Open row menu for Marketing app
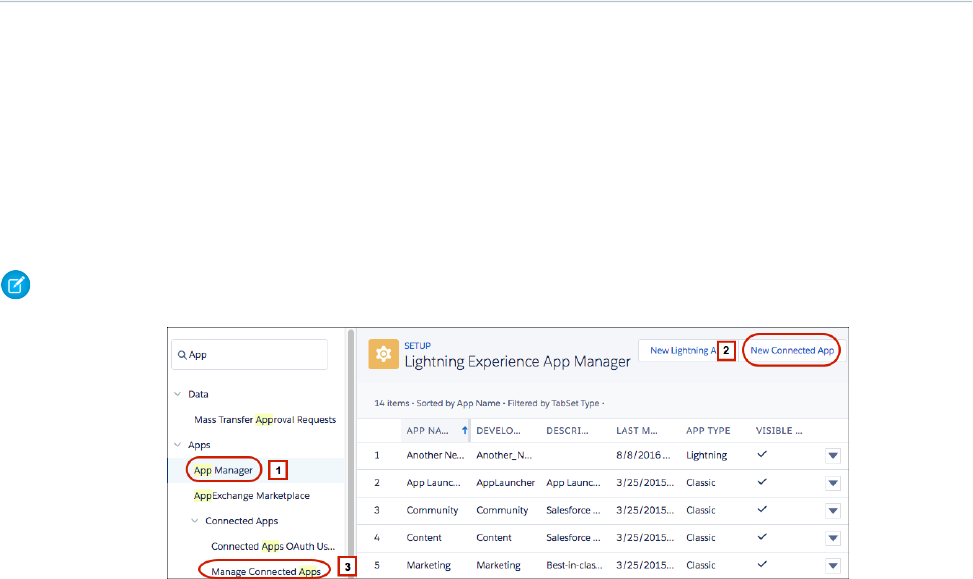 click(833, 565)
